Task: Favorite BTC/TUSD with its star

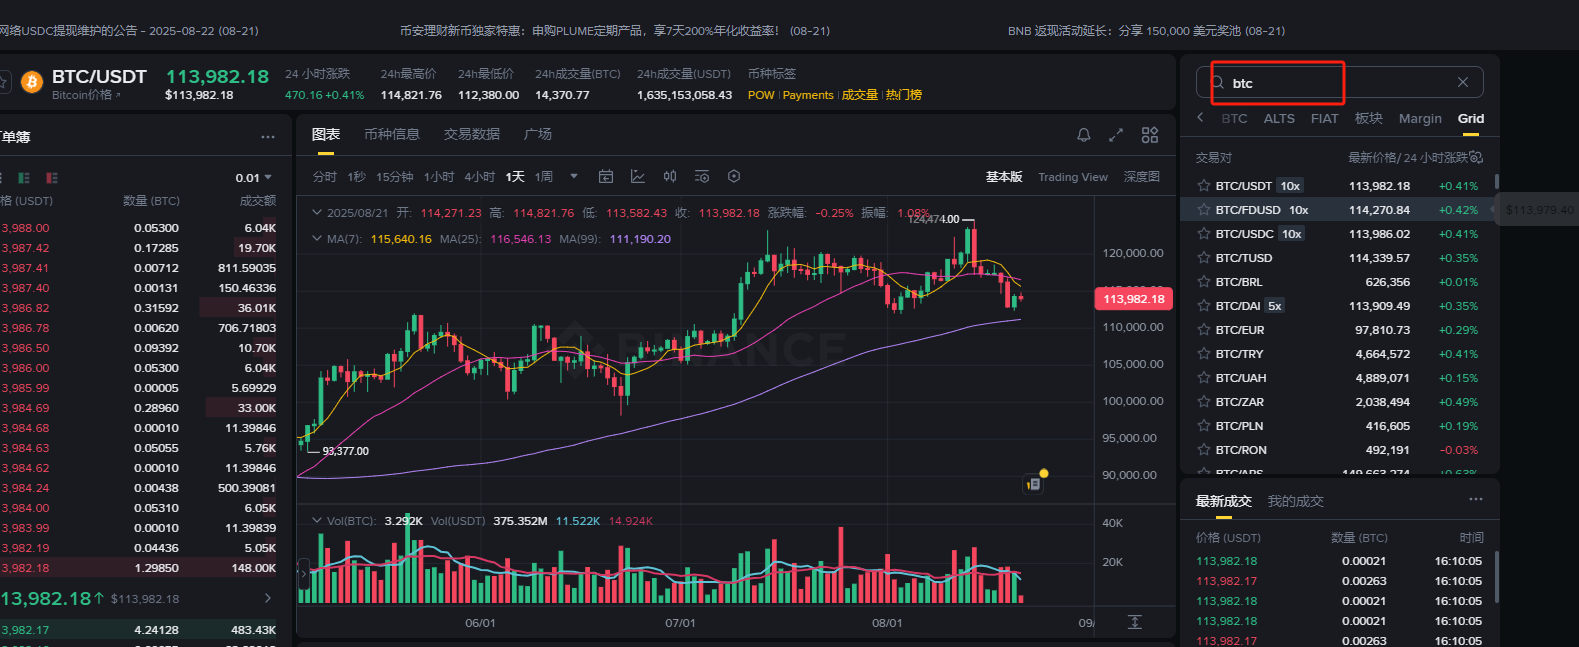Action: click(1204, 258)
